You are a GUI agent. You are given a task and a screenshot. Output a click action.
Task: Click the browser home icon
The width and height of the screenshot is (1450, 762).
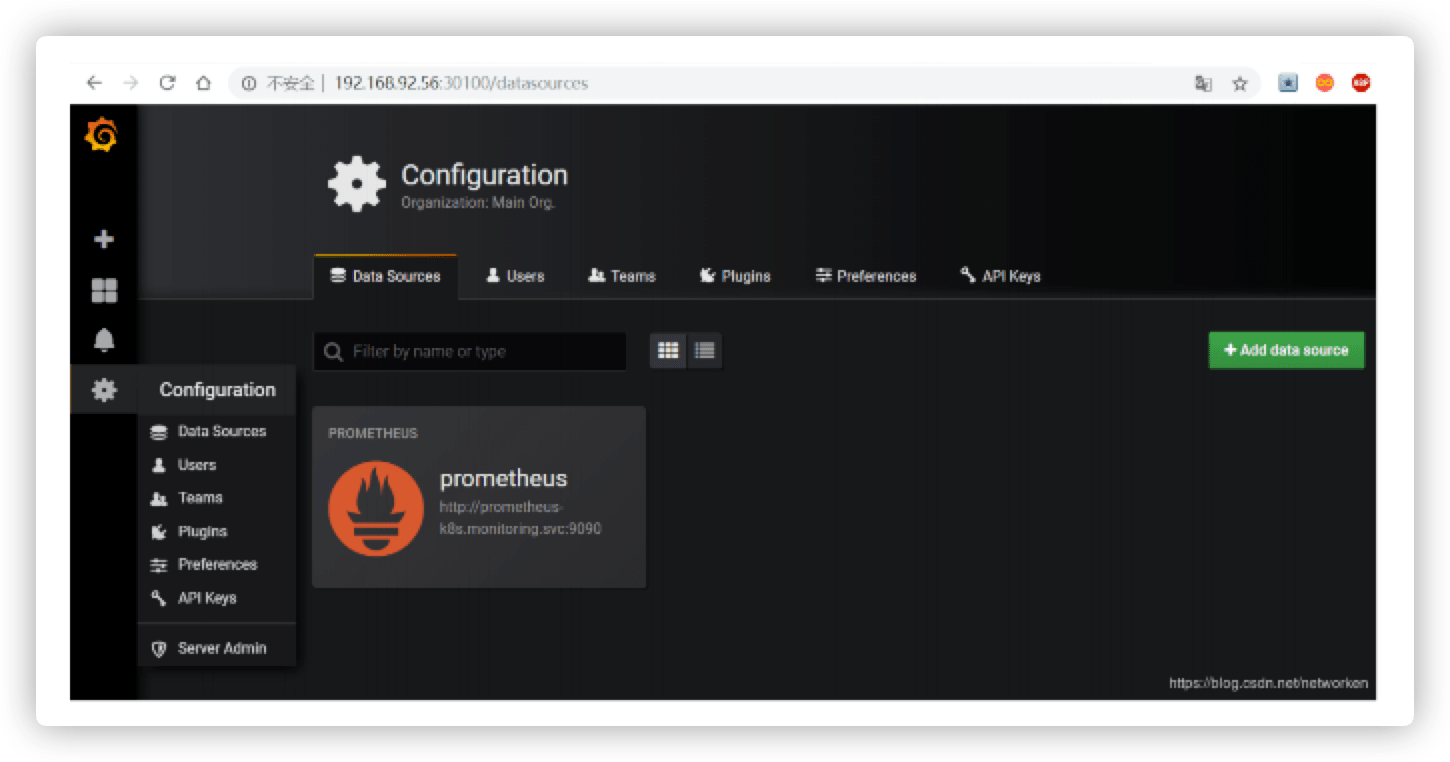203,83
